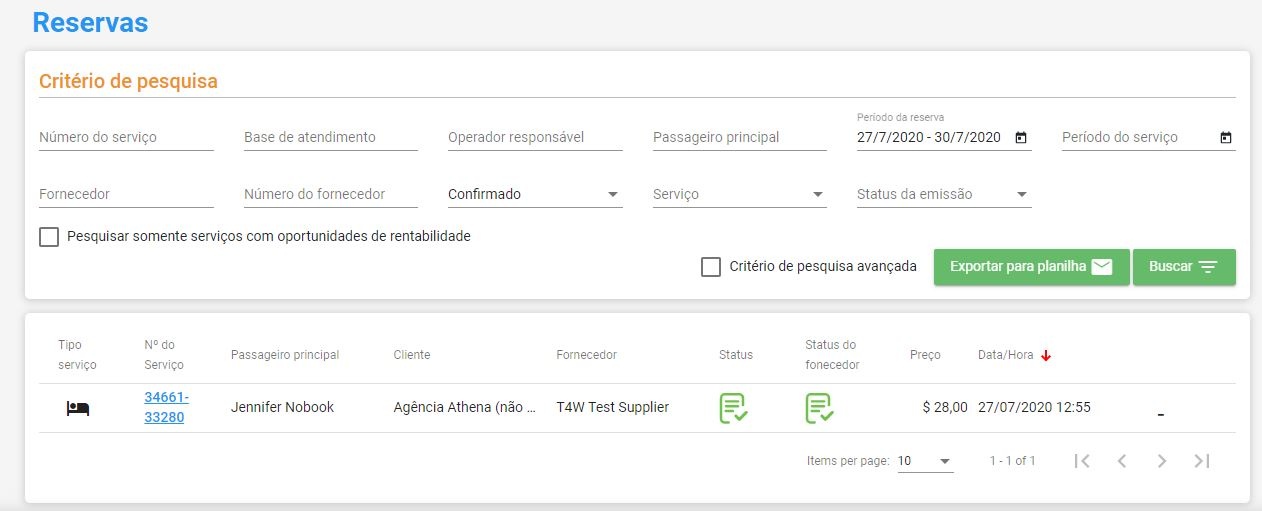Open the Confirmado status dropdown

coord(535,194)
